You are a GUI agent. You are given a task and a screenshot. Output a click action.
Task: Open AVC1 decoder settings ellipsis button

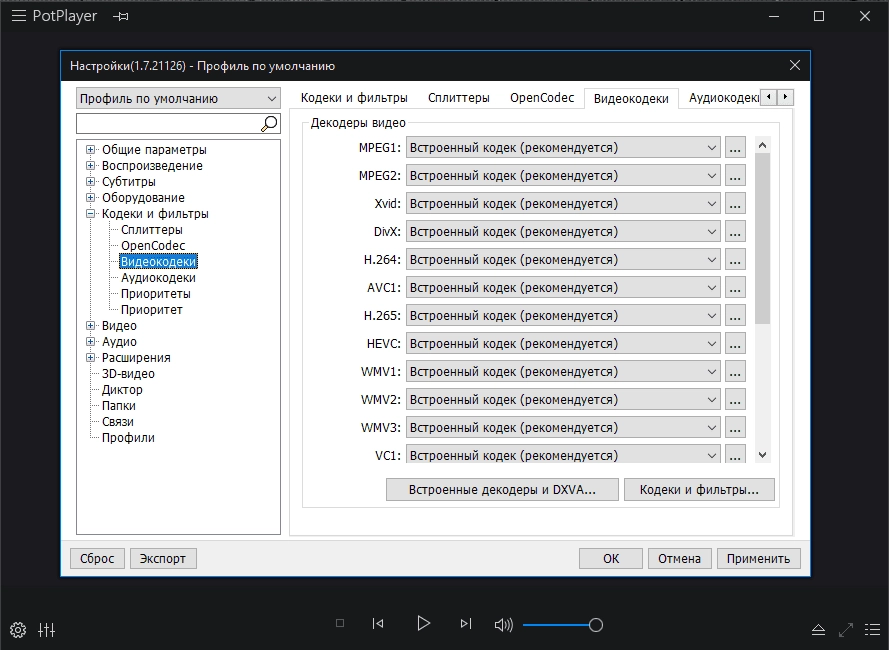point(735,288)
